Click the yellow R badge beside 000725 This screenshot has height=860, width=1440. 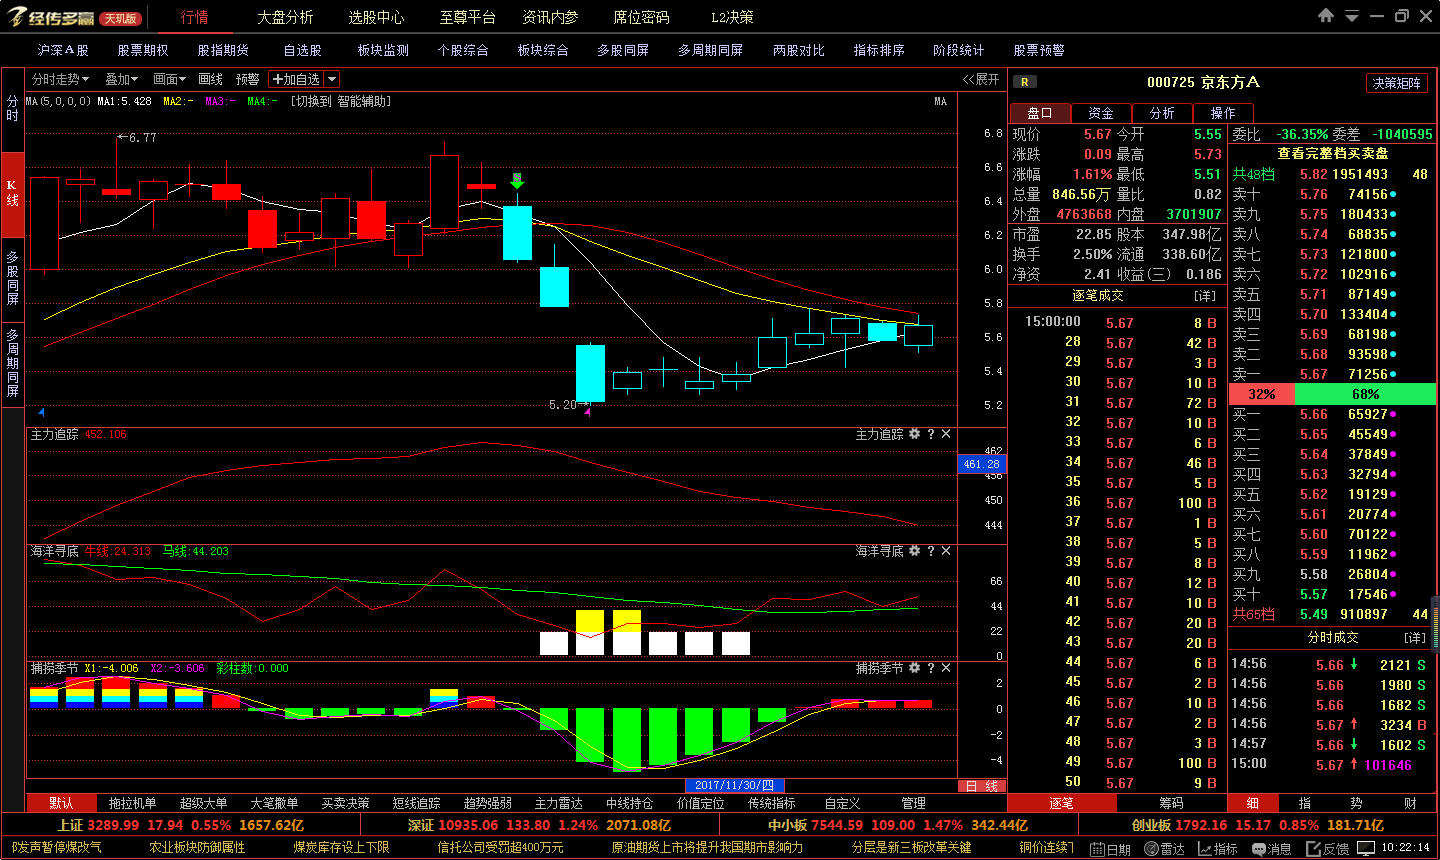click(1024, 82)
